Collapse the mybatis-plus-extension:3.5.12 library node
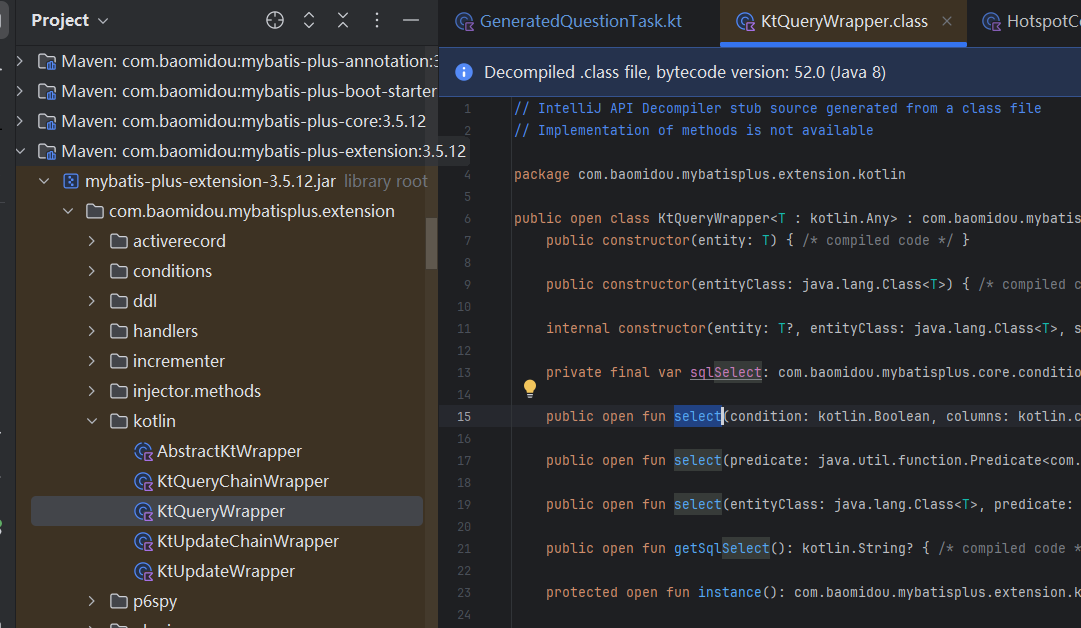The height and width of the screenshot is (628, 1081). (20, 151)
